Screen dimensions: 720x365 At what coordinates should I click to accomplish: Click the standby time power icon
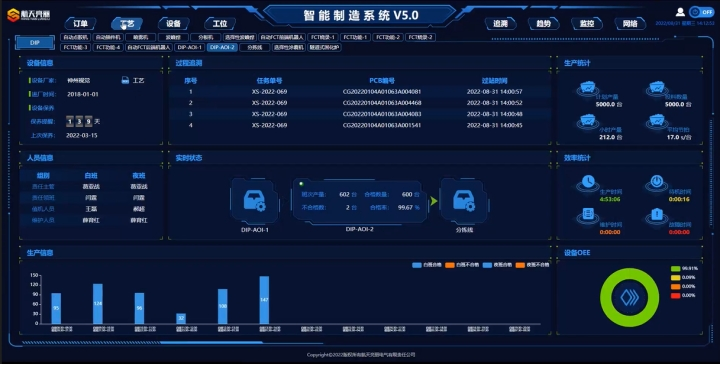[657, 182]
